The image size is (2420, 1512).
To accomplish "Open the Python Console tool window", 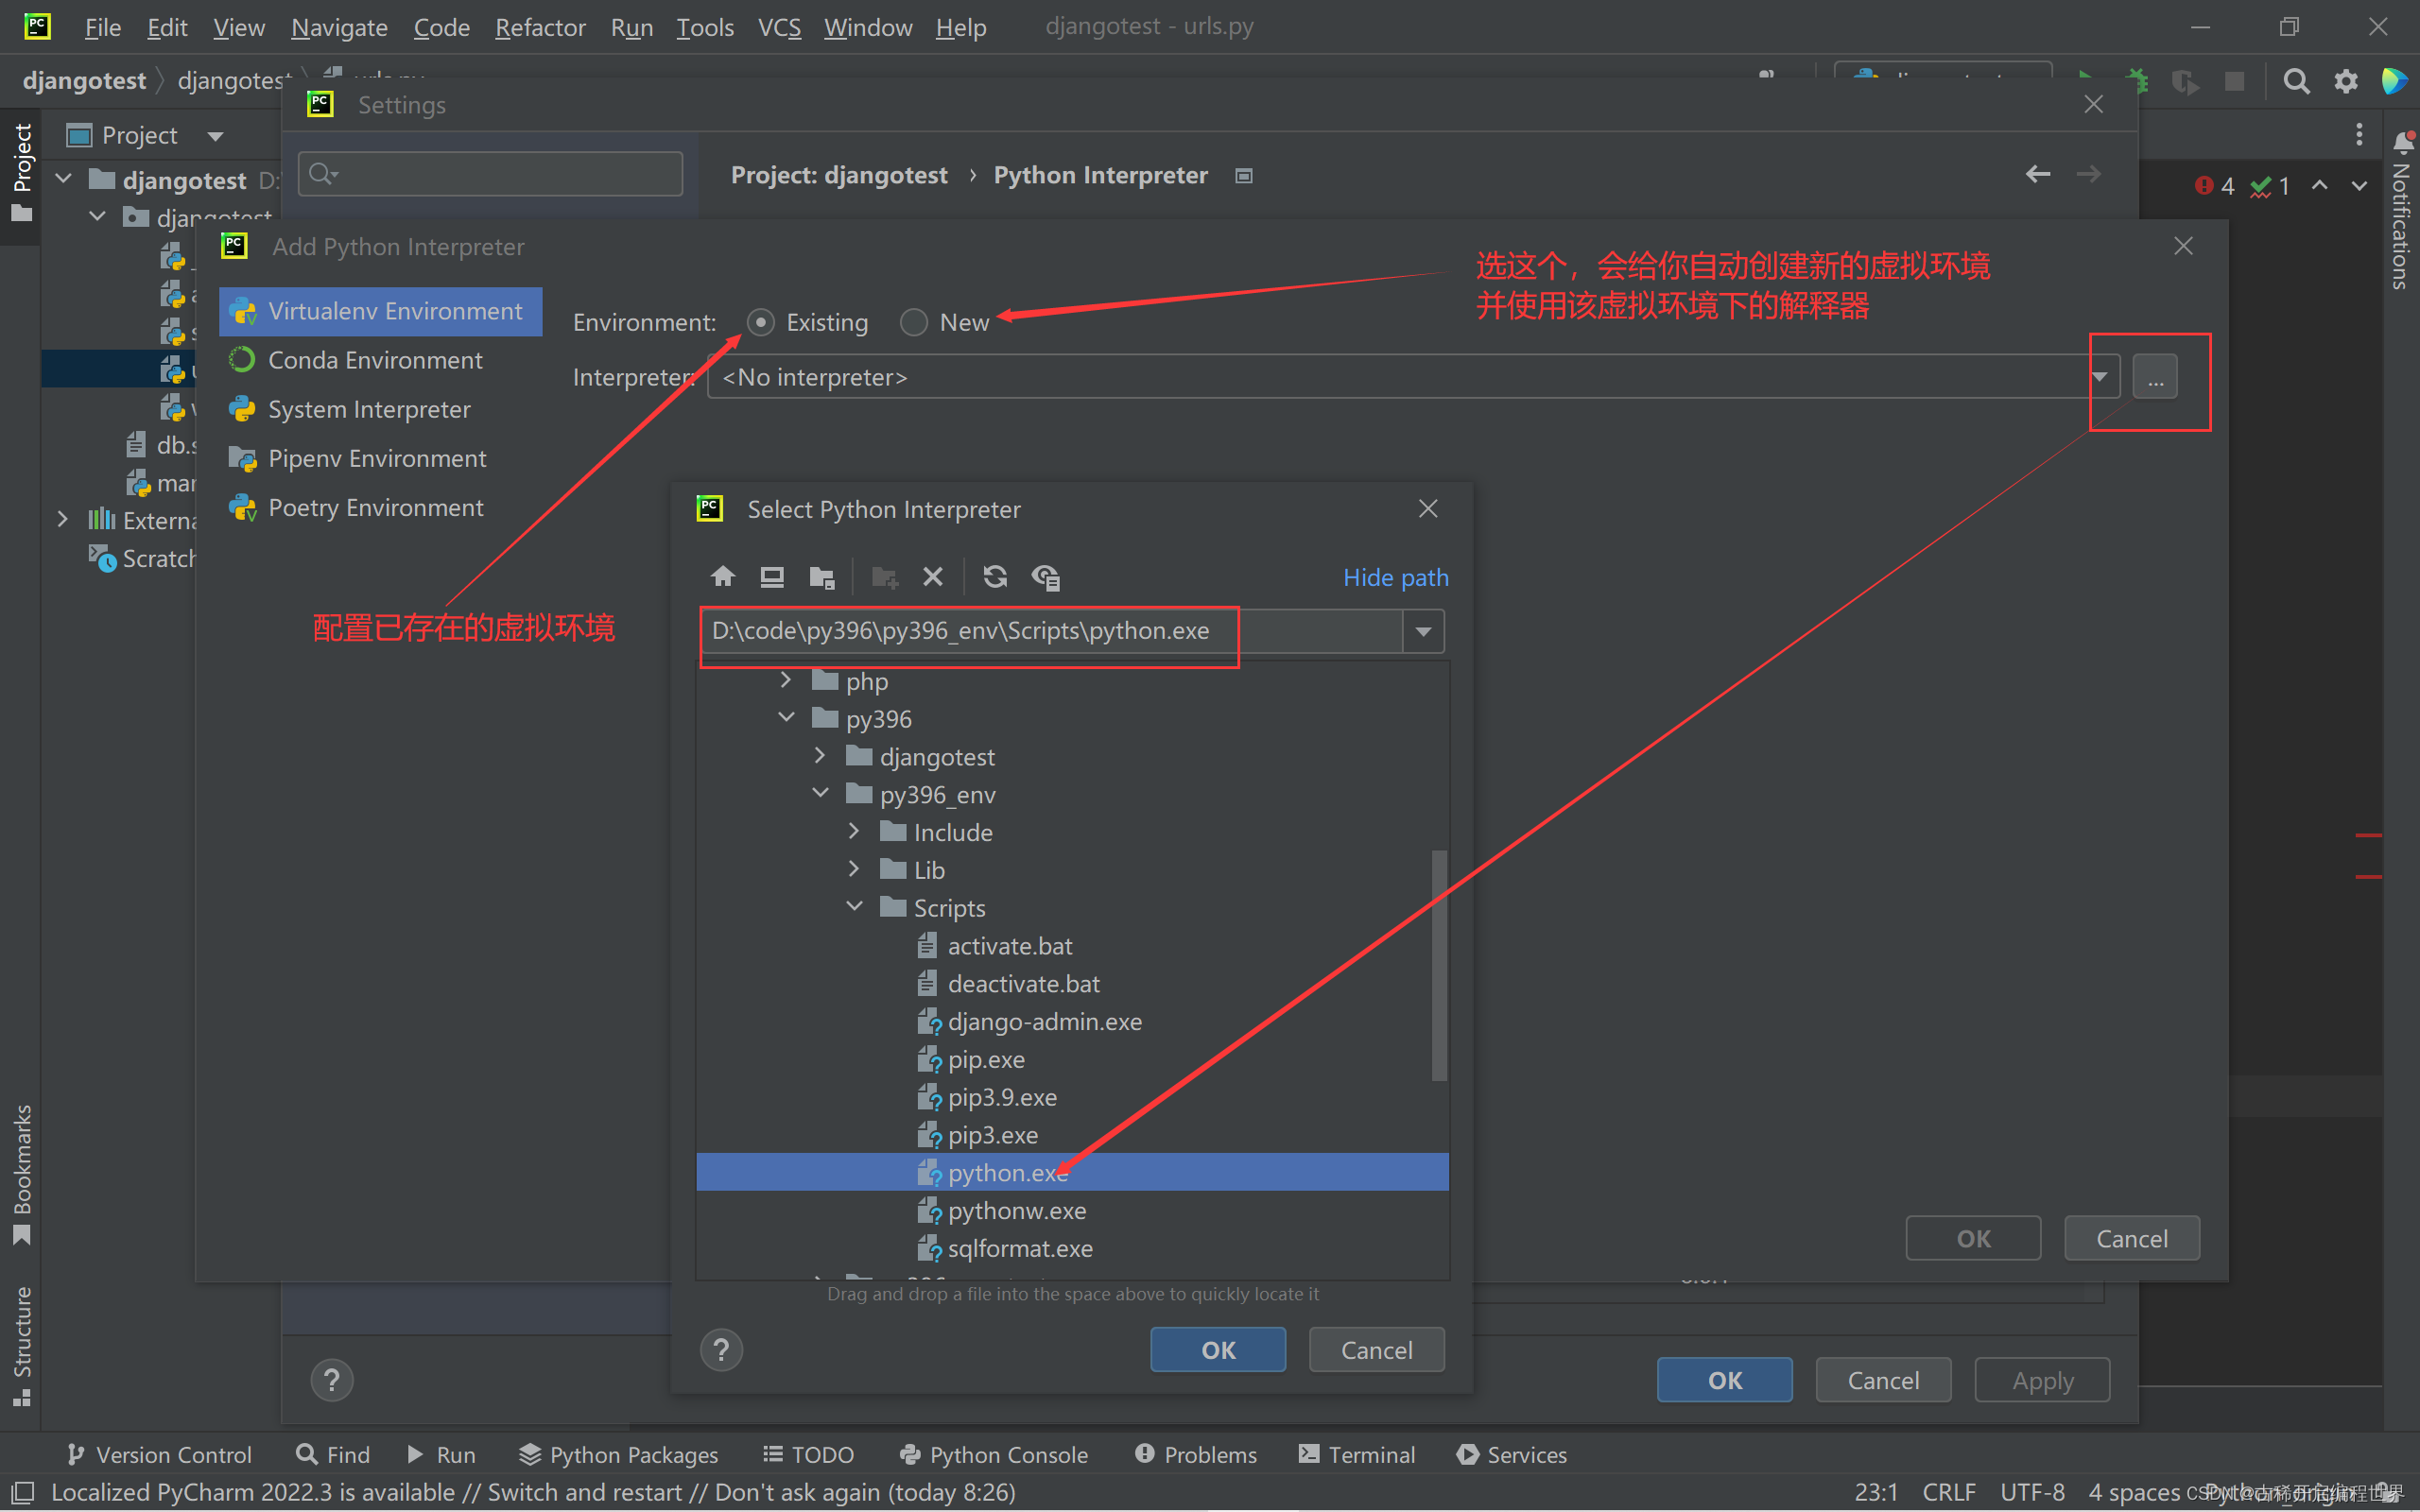I will coord(993,1455).
